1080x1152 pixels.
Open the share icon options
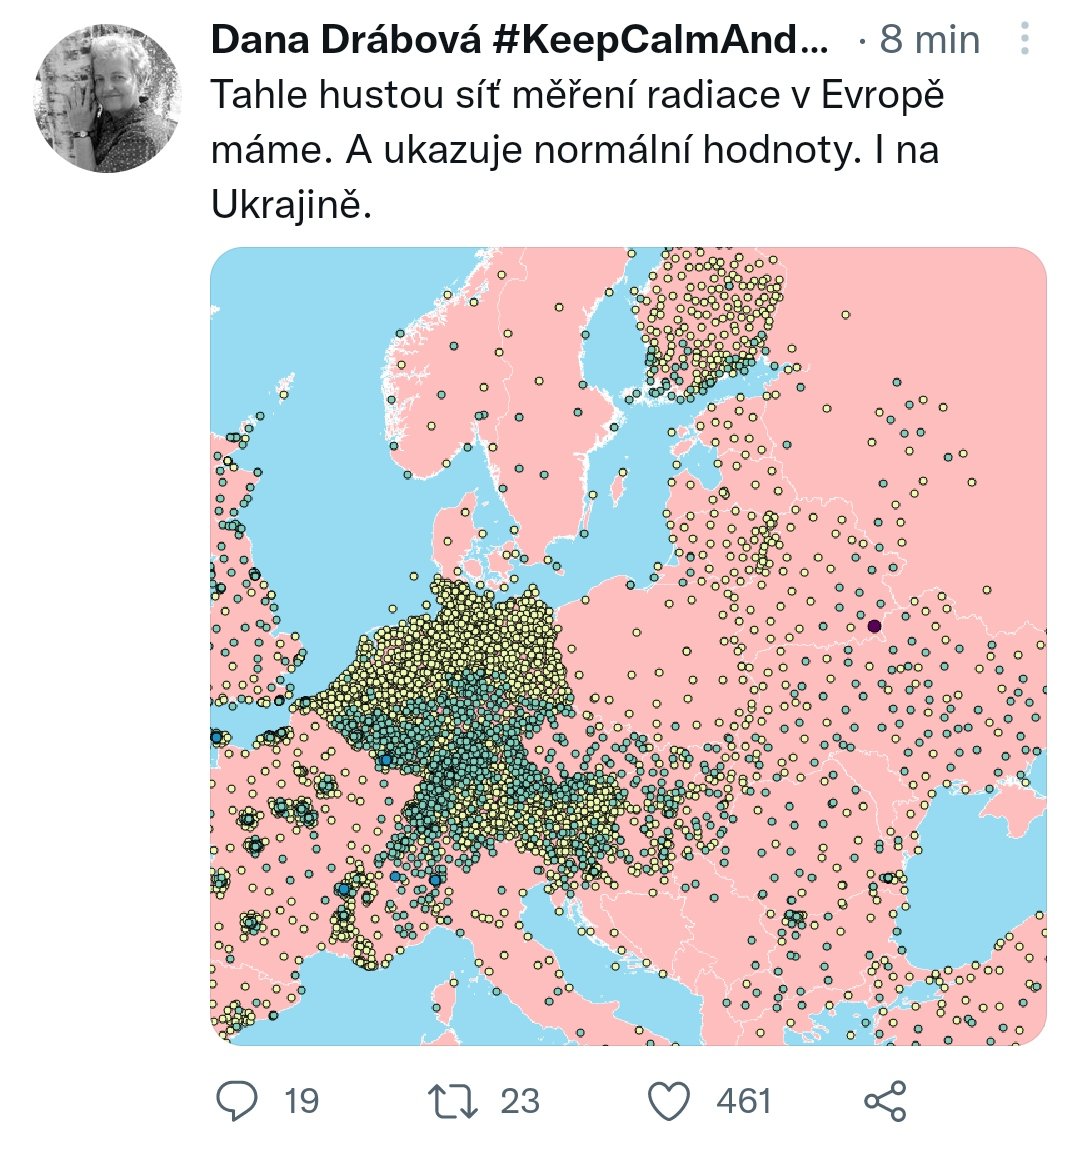point(885,1101)
